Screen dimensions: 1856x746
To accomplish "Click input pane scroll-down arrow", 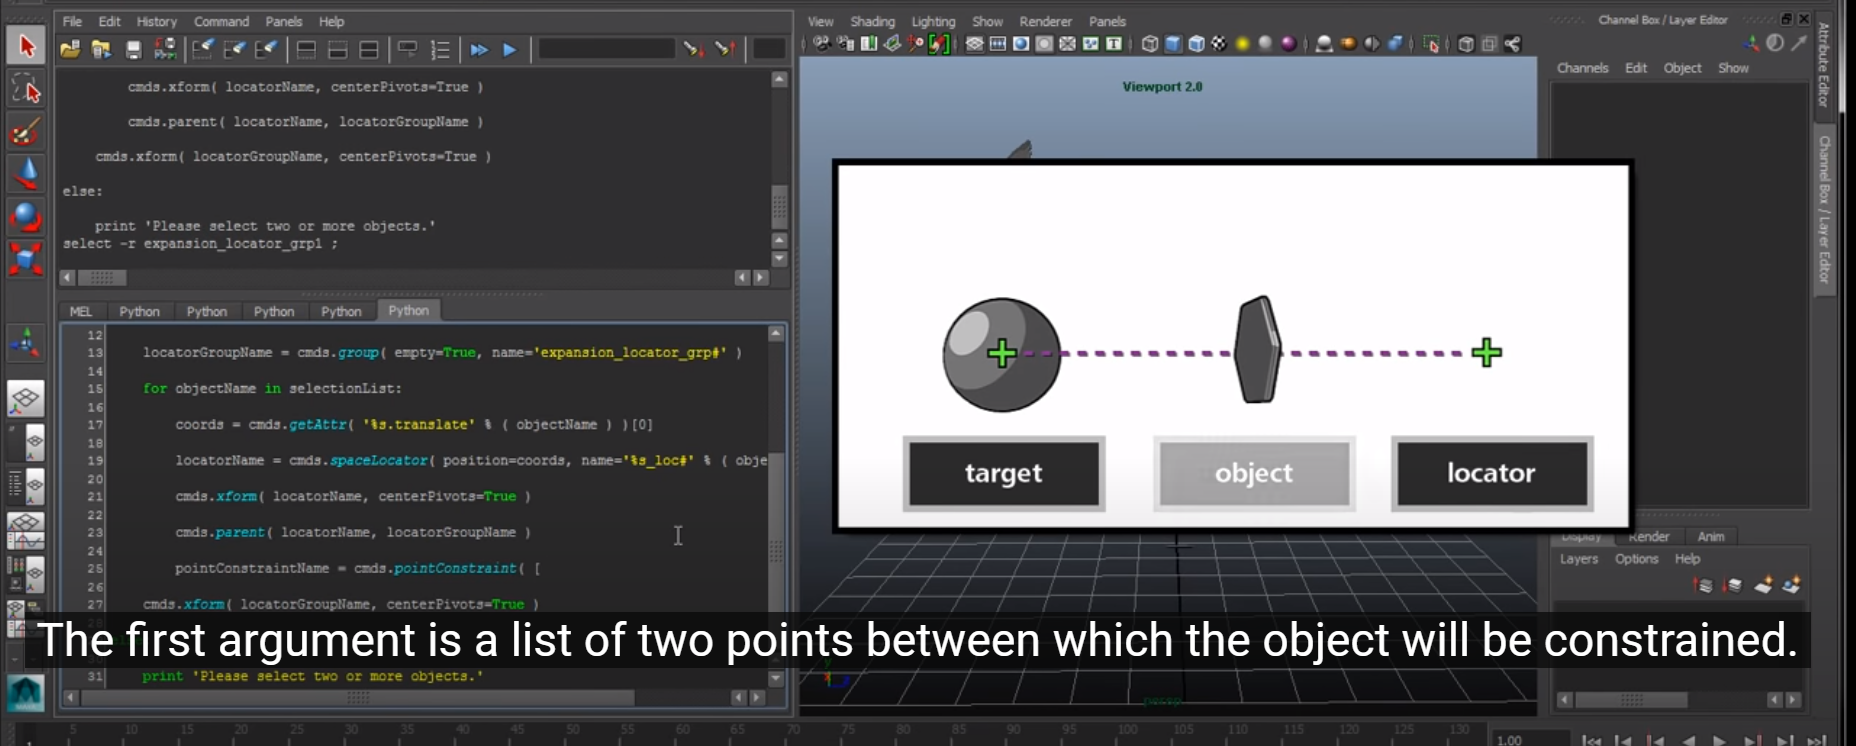I will (776, 677).
